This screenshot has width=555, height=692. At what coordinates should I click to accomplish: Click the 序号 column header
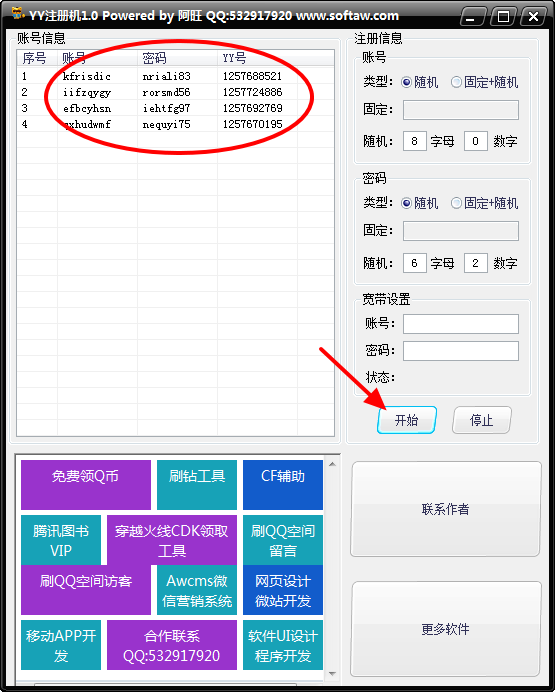(37, 58)
